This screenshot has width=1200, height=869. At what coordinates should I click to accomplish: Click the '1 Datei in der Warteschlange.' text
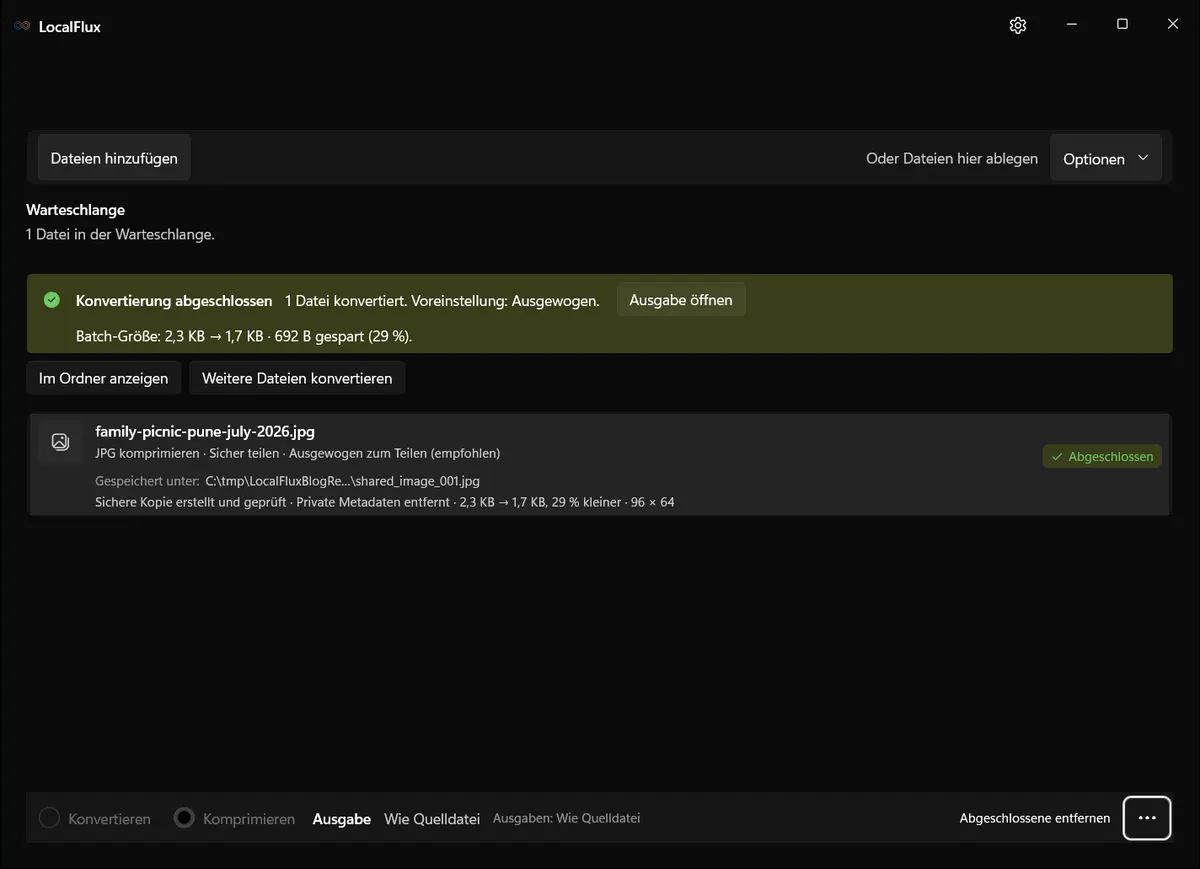coord(120,235)
